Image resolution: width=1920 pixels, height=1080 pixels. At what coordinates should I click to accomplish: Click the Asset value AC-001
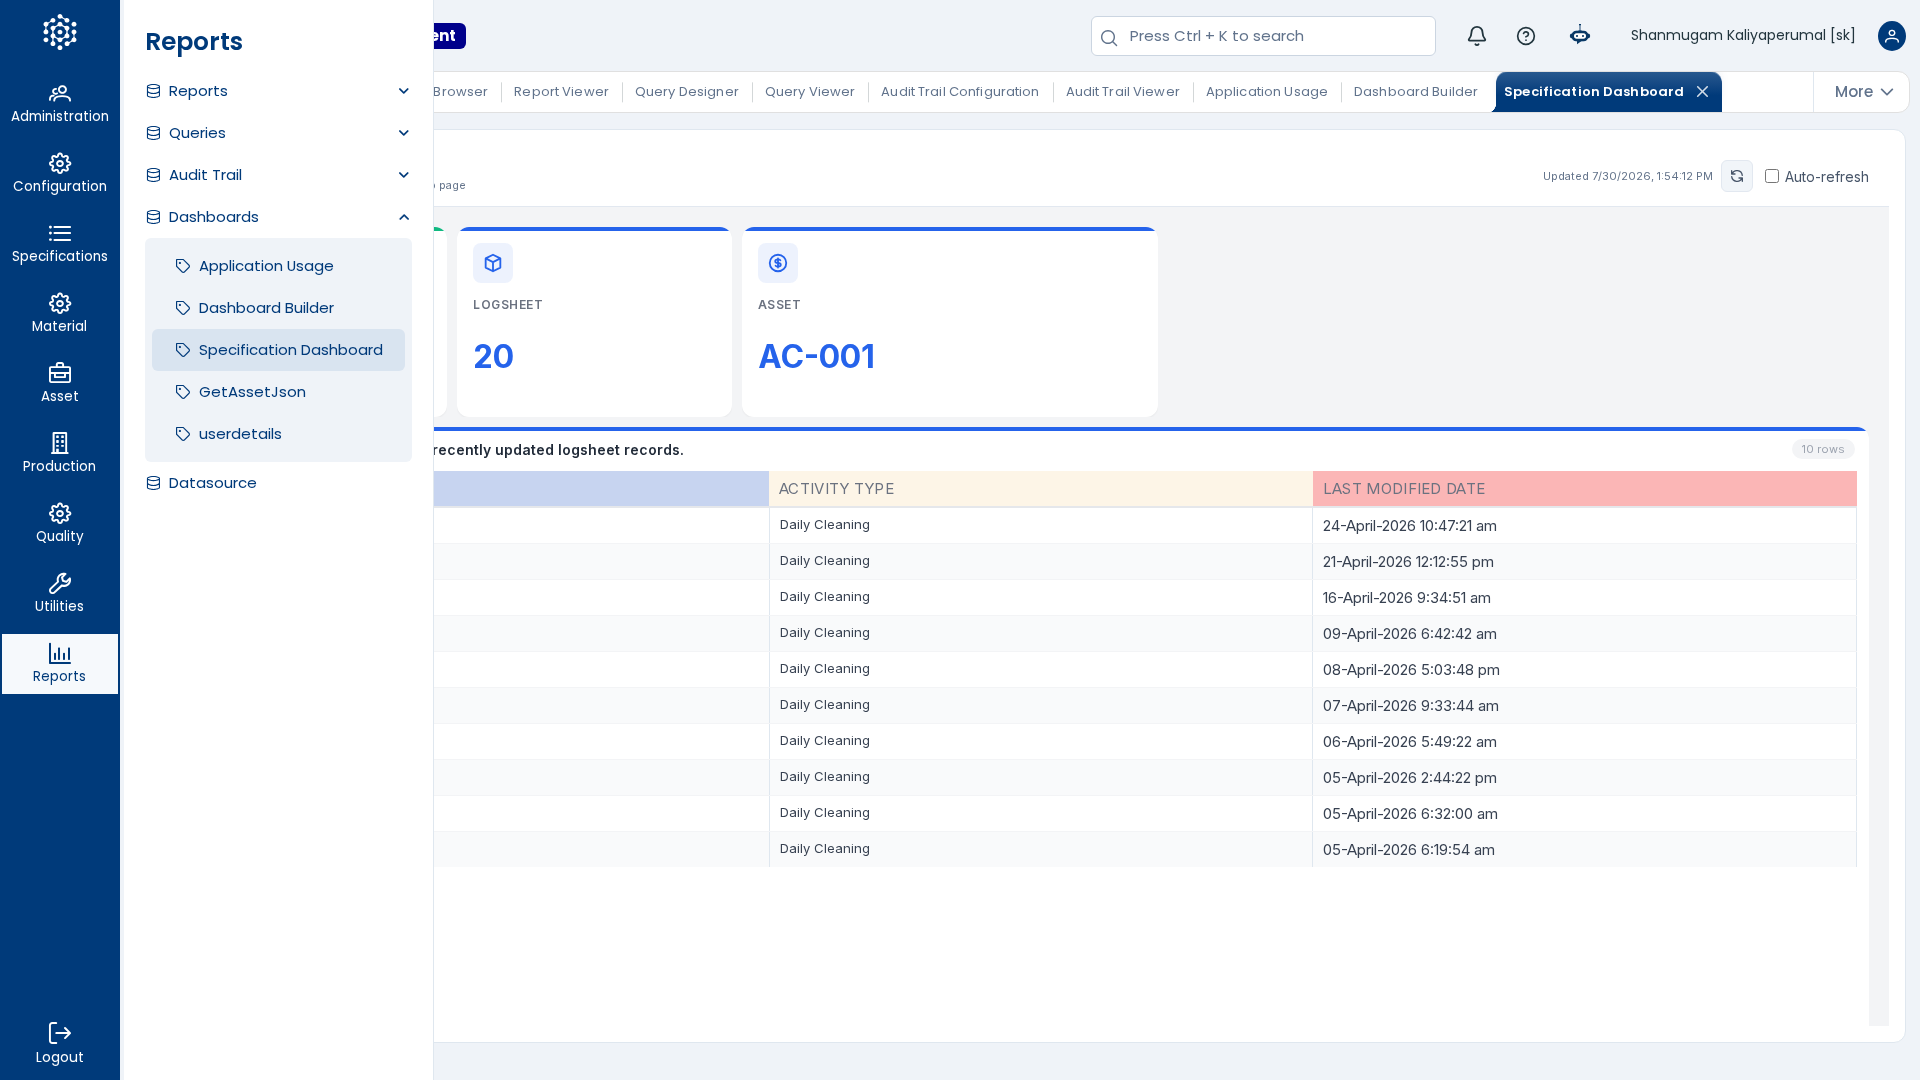tap(816, 357)
